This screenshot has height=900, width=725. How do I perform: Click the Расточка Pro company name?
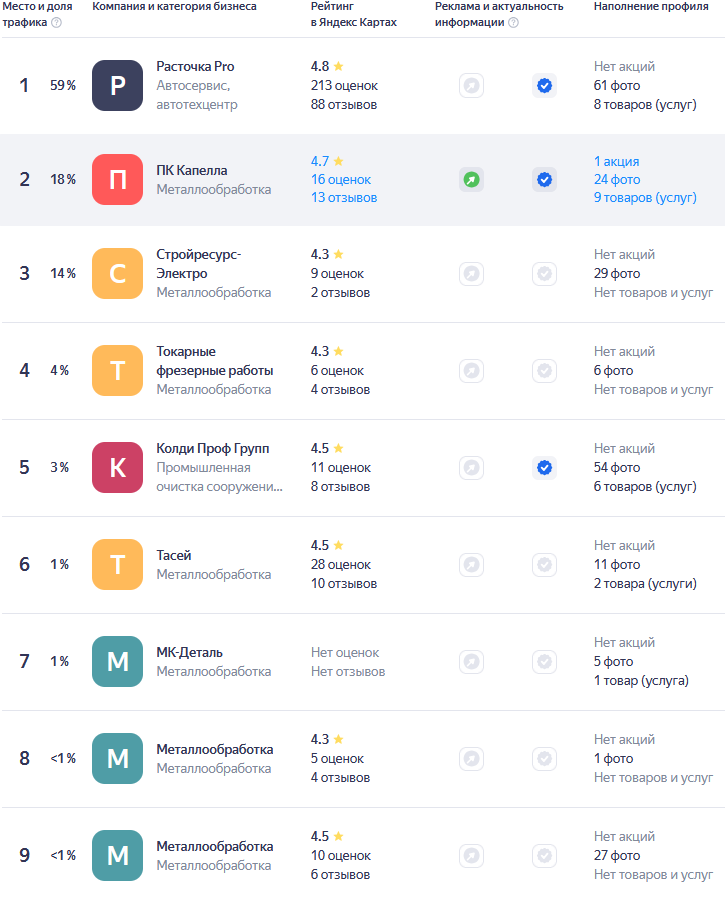pos(195,67)
